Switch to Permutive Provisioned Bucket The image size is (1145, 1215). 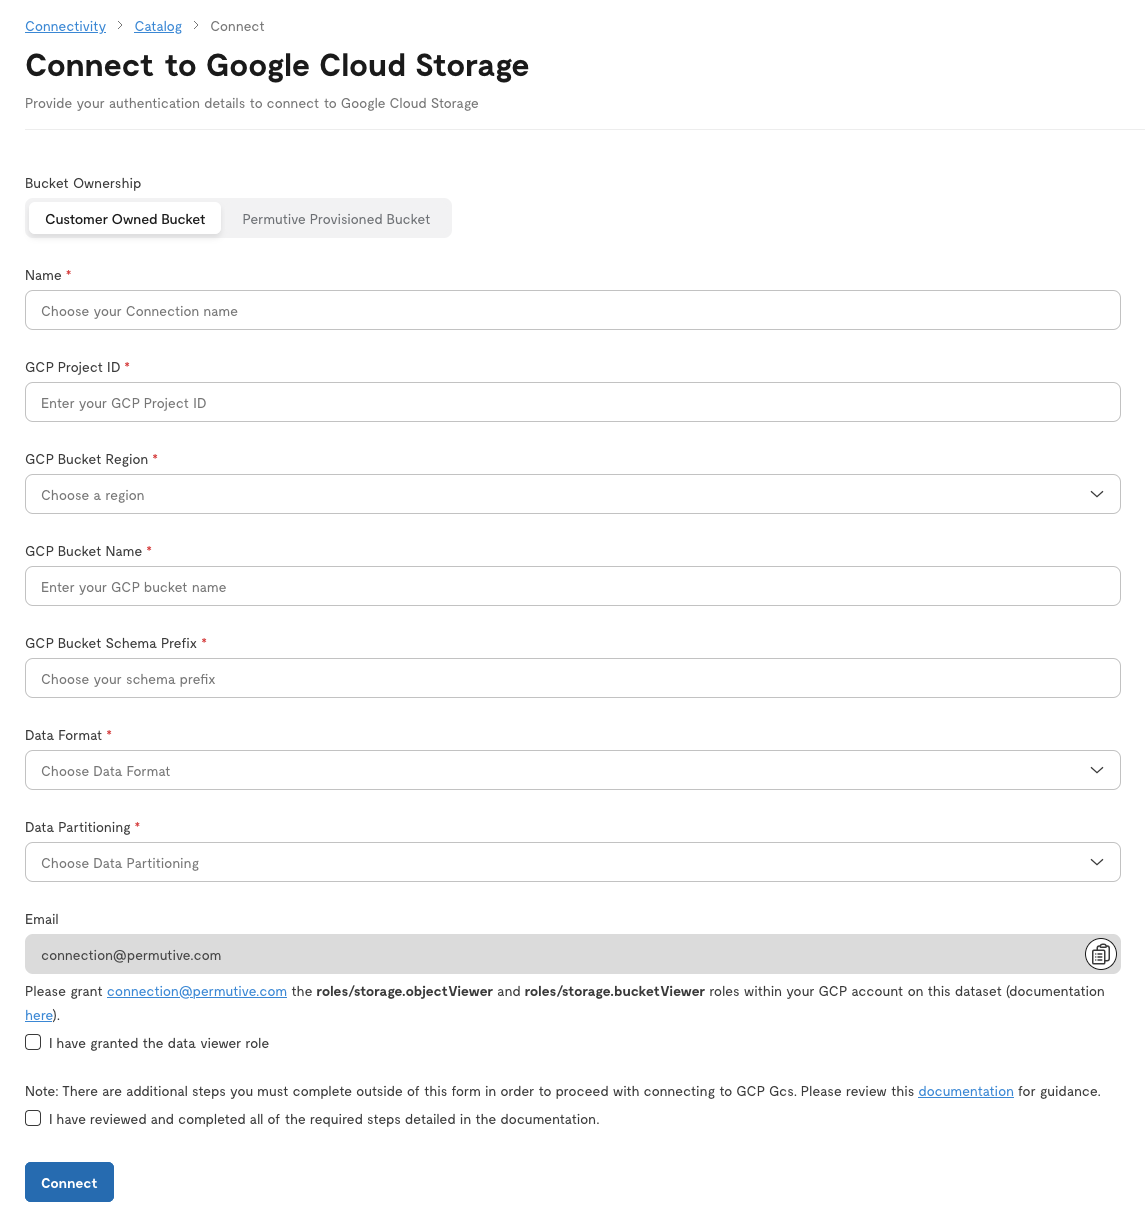[x=336, y=218]
